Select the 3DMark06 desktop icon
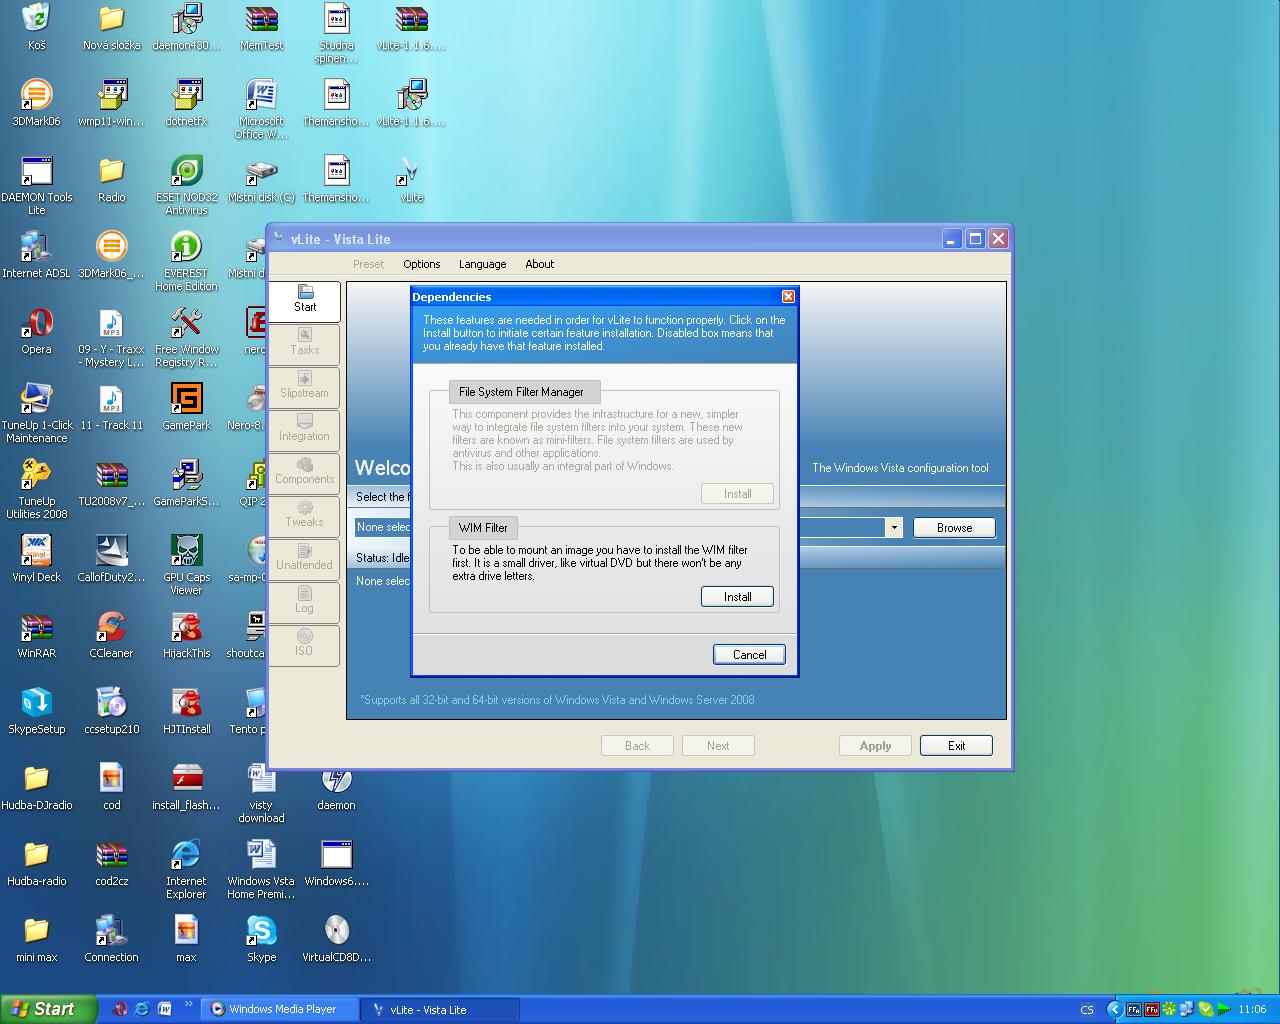Viewport: 1280px width, 1024px height. [x=37, y=103]
